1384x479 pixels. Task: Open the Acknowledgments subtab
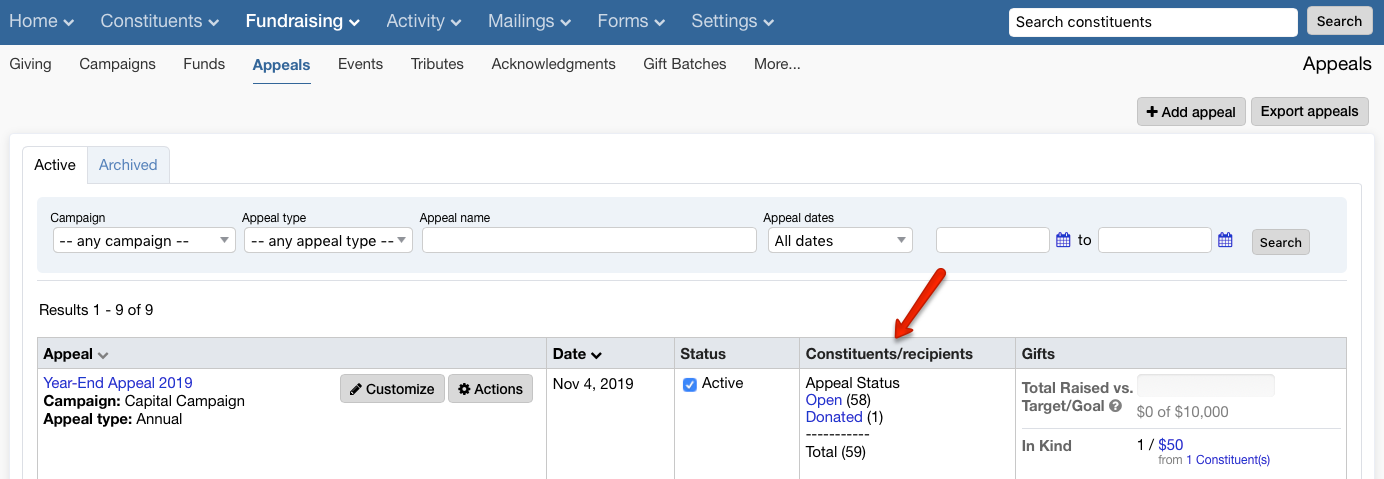coord(553,64)
